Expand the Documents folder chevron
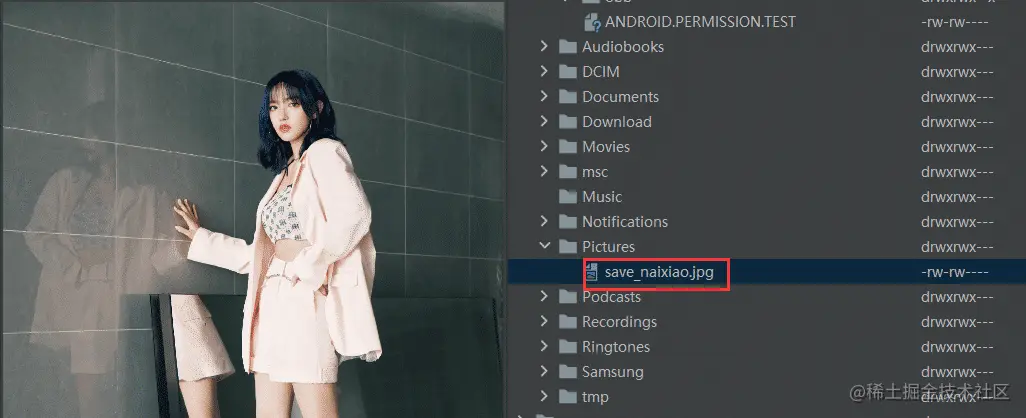 (544, 96)
